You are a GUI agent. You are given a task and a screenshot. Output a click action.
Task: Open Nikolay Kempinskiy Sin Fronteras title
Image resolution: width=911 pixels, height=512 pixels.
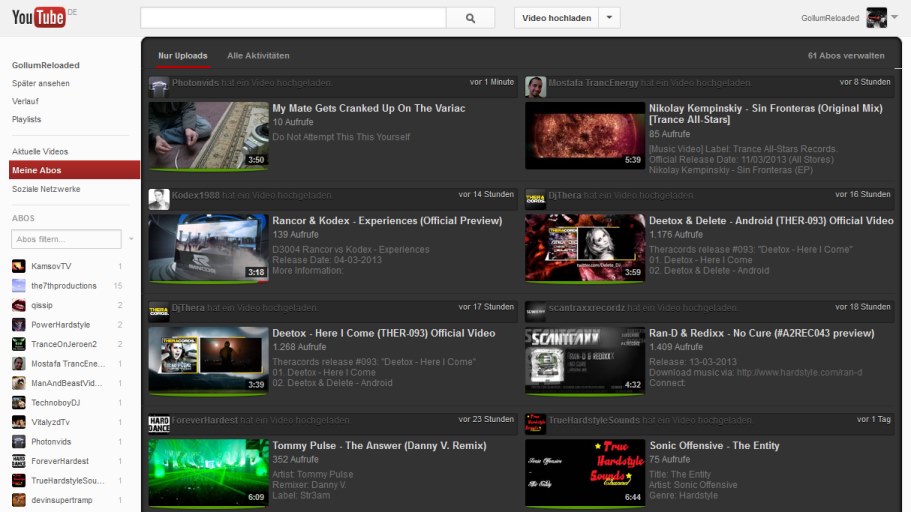click(765, 114)
